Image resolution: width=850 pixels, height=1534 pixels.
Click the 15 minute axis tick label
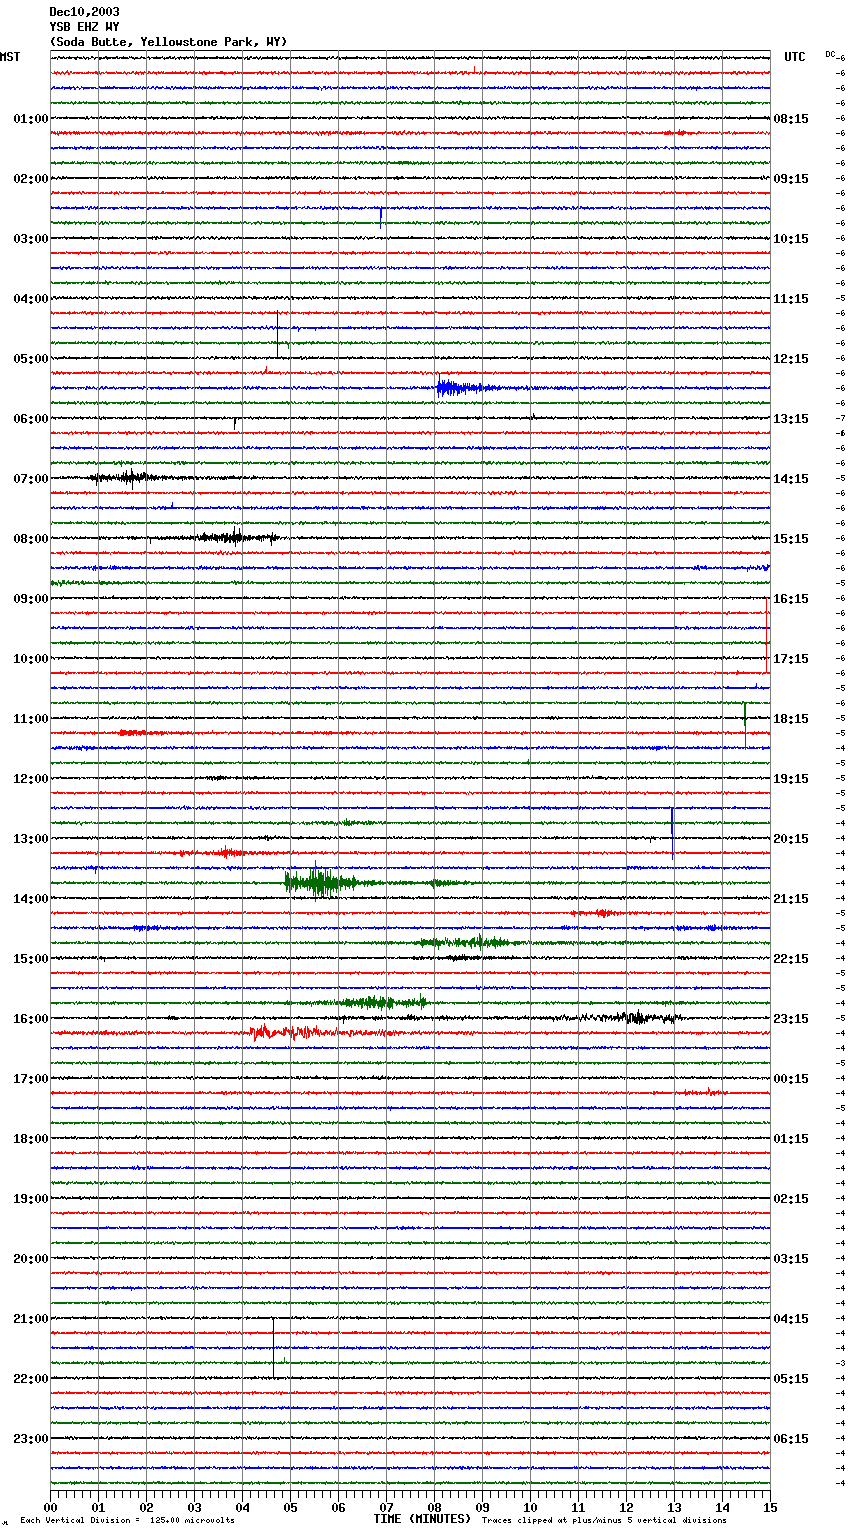(x=770, y=1507)
